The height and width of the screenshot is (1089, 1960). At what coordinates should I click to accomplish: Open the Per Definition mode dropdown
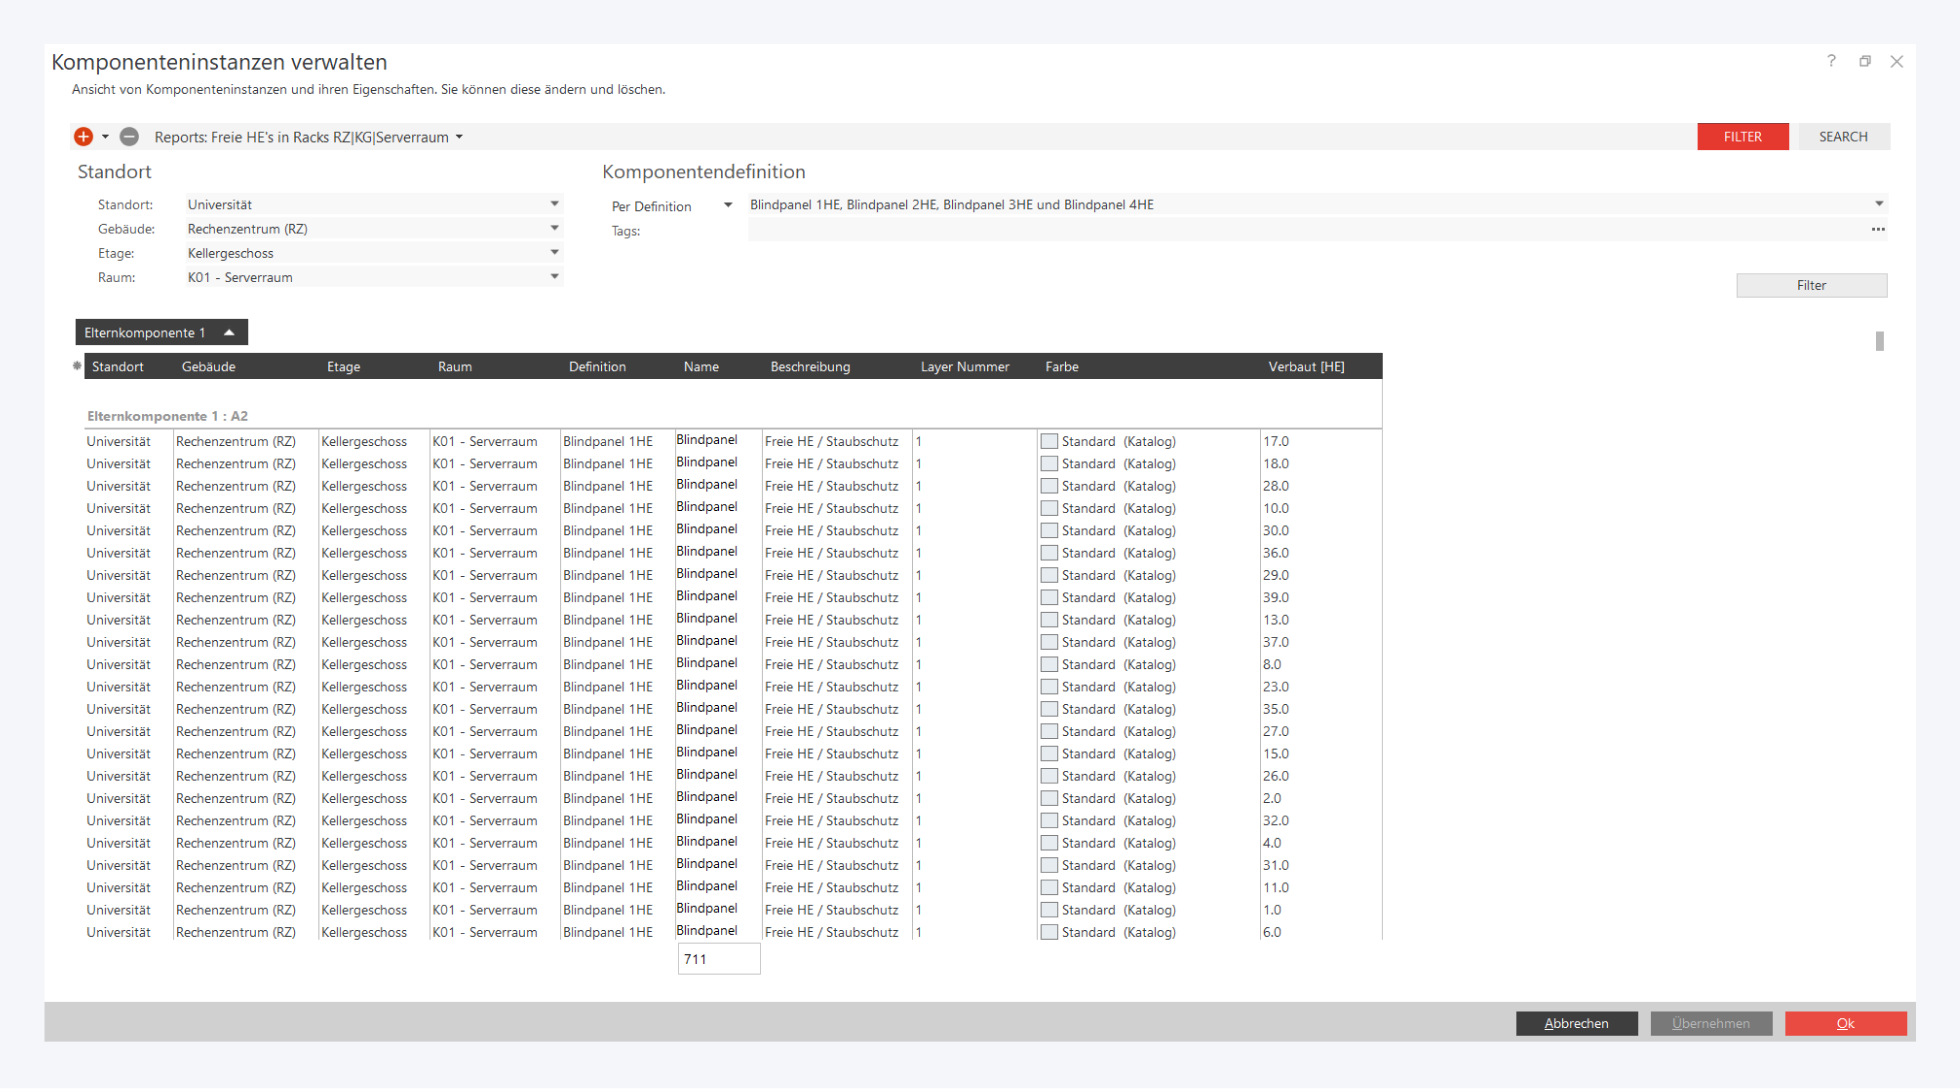coord(728,205)
